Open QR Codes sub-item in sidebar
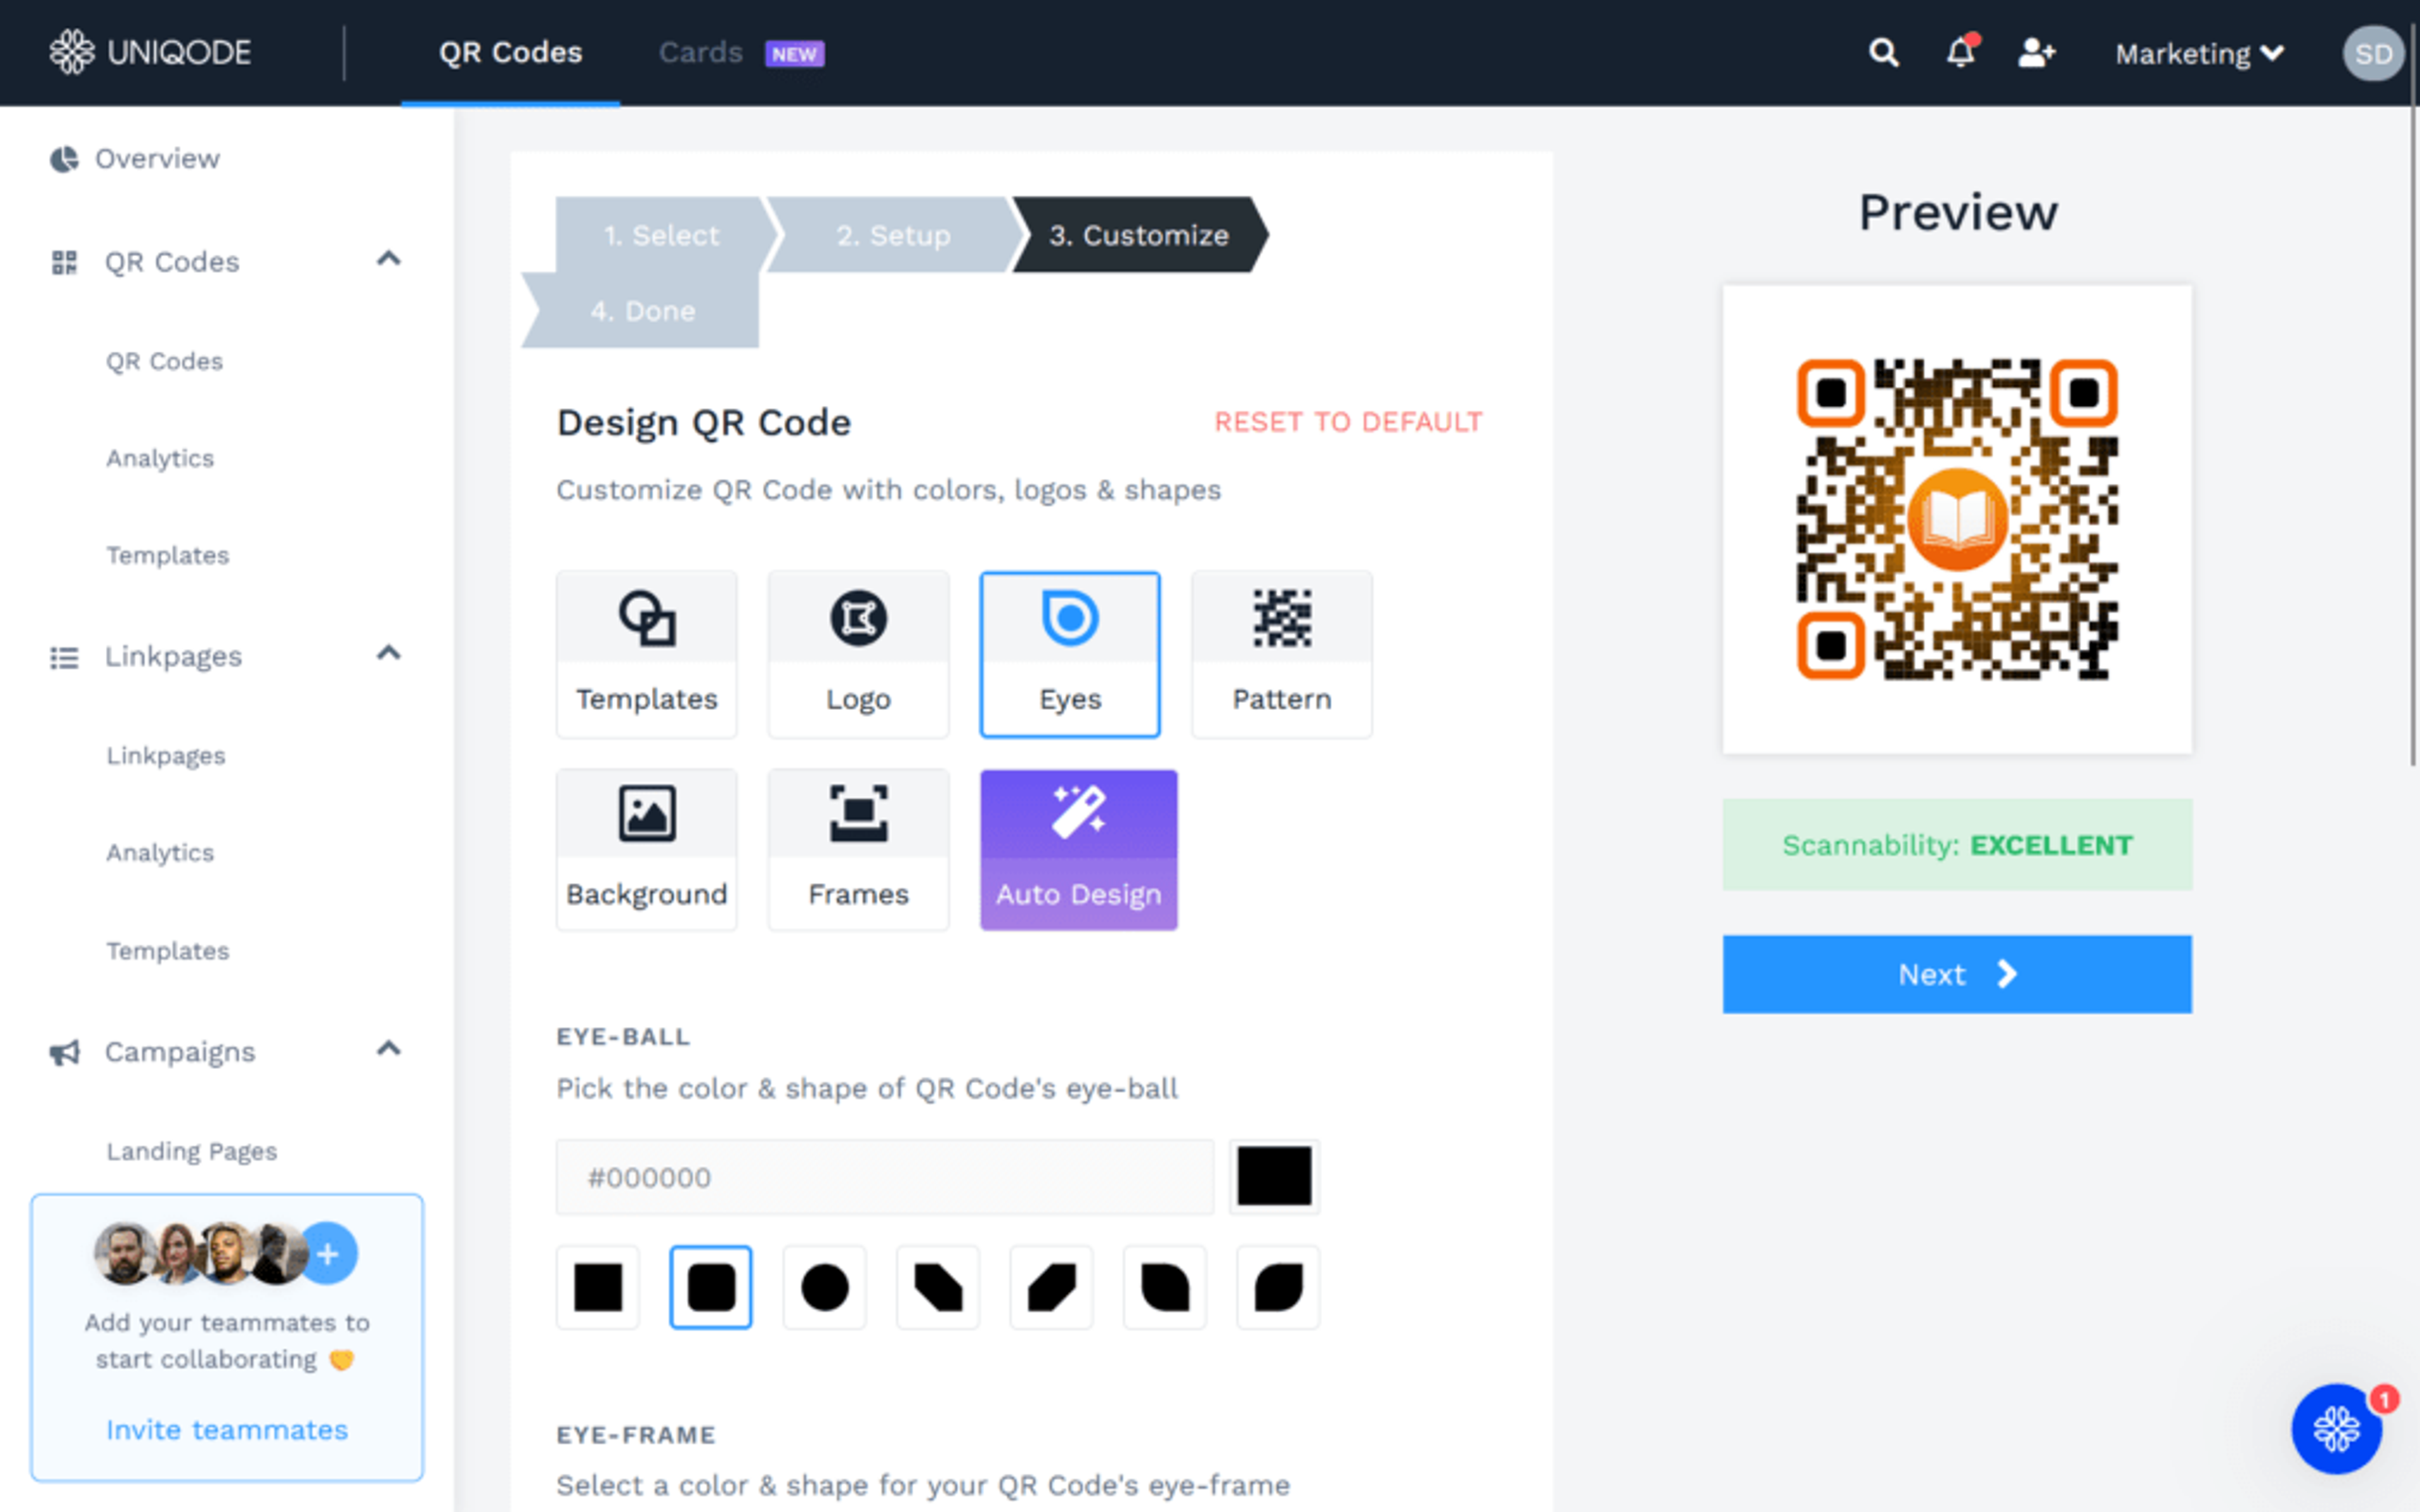Image resolution: width=2420 pixels, height=1512 pixels. point(165,361)
